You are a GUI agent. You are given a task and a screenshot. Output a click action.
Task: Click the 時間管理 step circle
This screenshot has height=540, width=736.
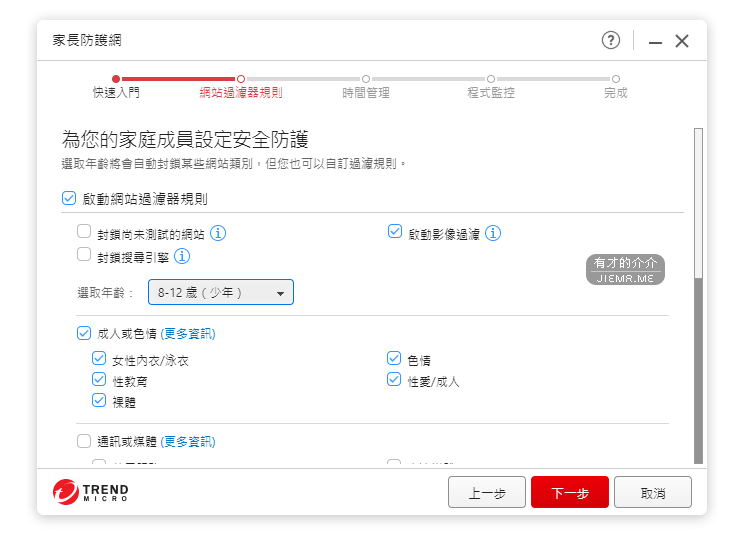tap(366, 78)
